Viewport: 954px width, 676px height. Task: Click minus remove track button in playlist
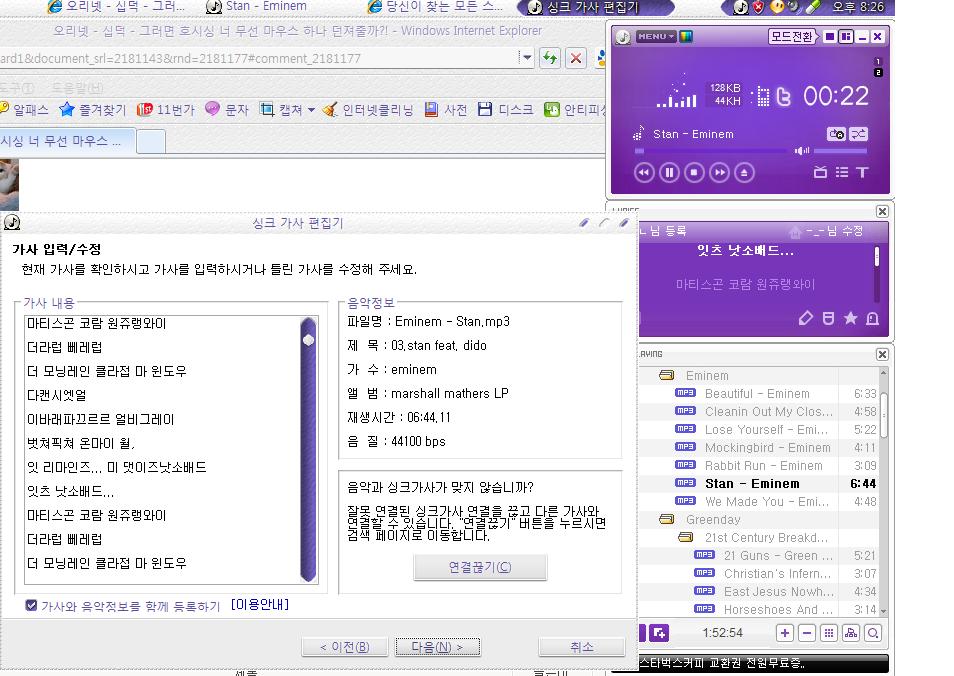coord(807,633)
